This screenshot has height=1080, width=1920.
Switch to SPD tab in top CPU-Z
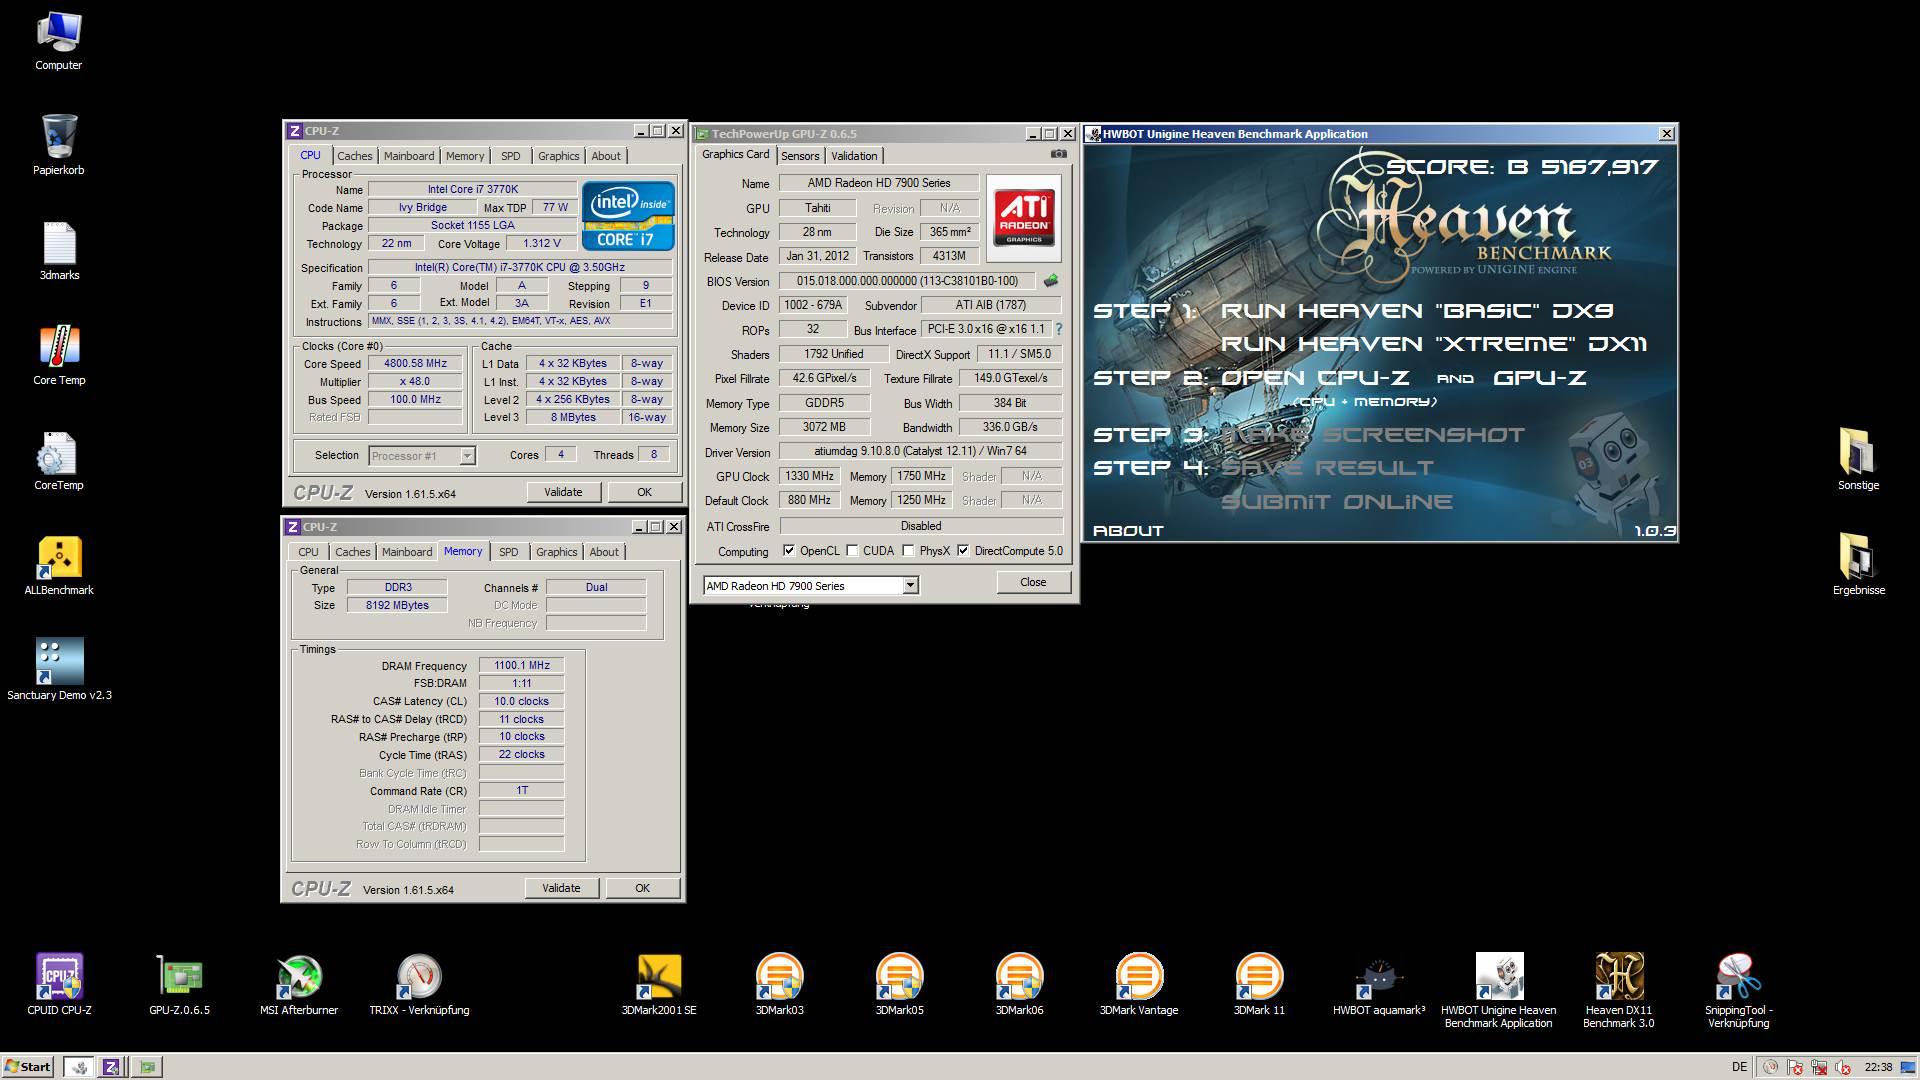click(x=510, y=156)
